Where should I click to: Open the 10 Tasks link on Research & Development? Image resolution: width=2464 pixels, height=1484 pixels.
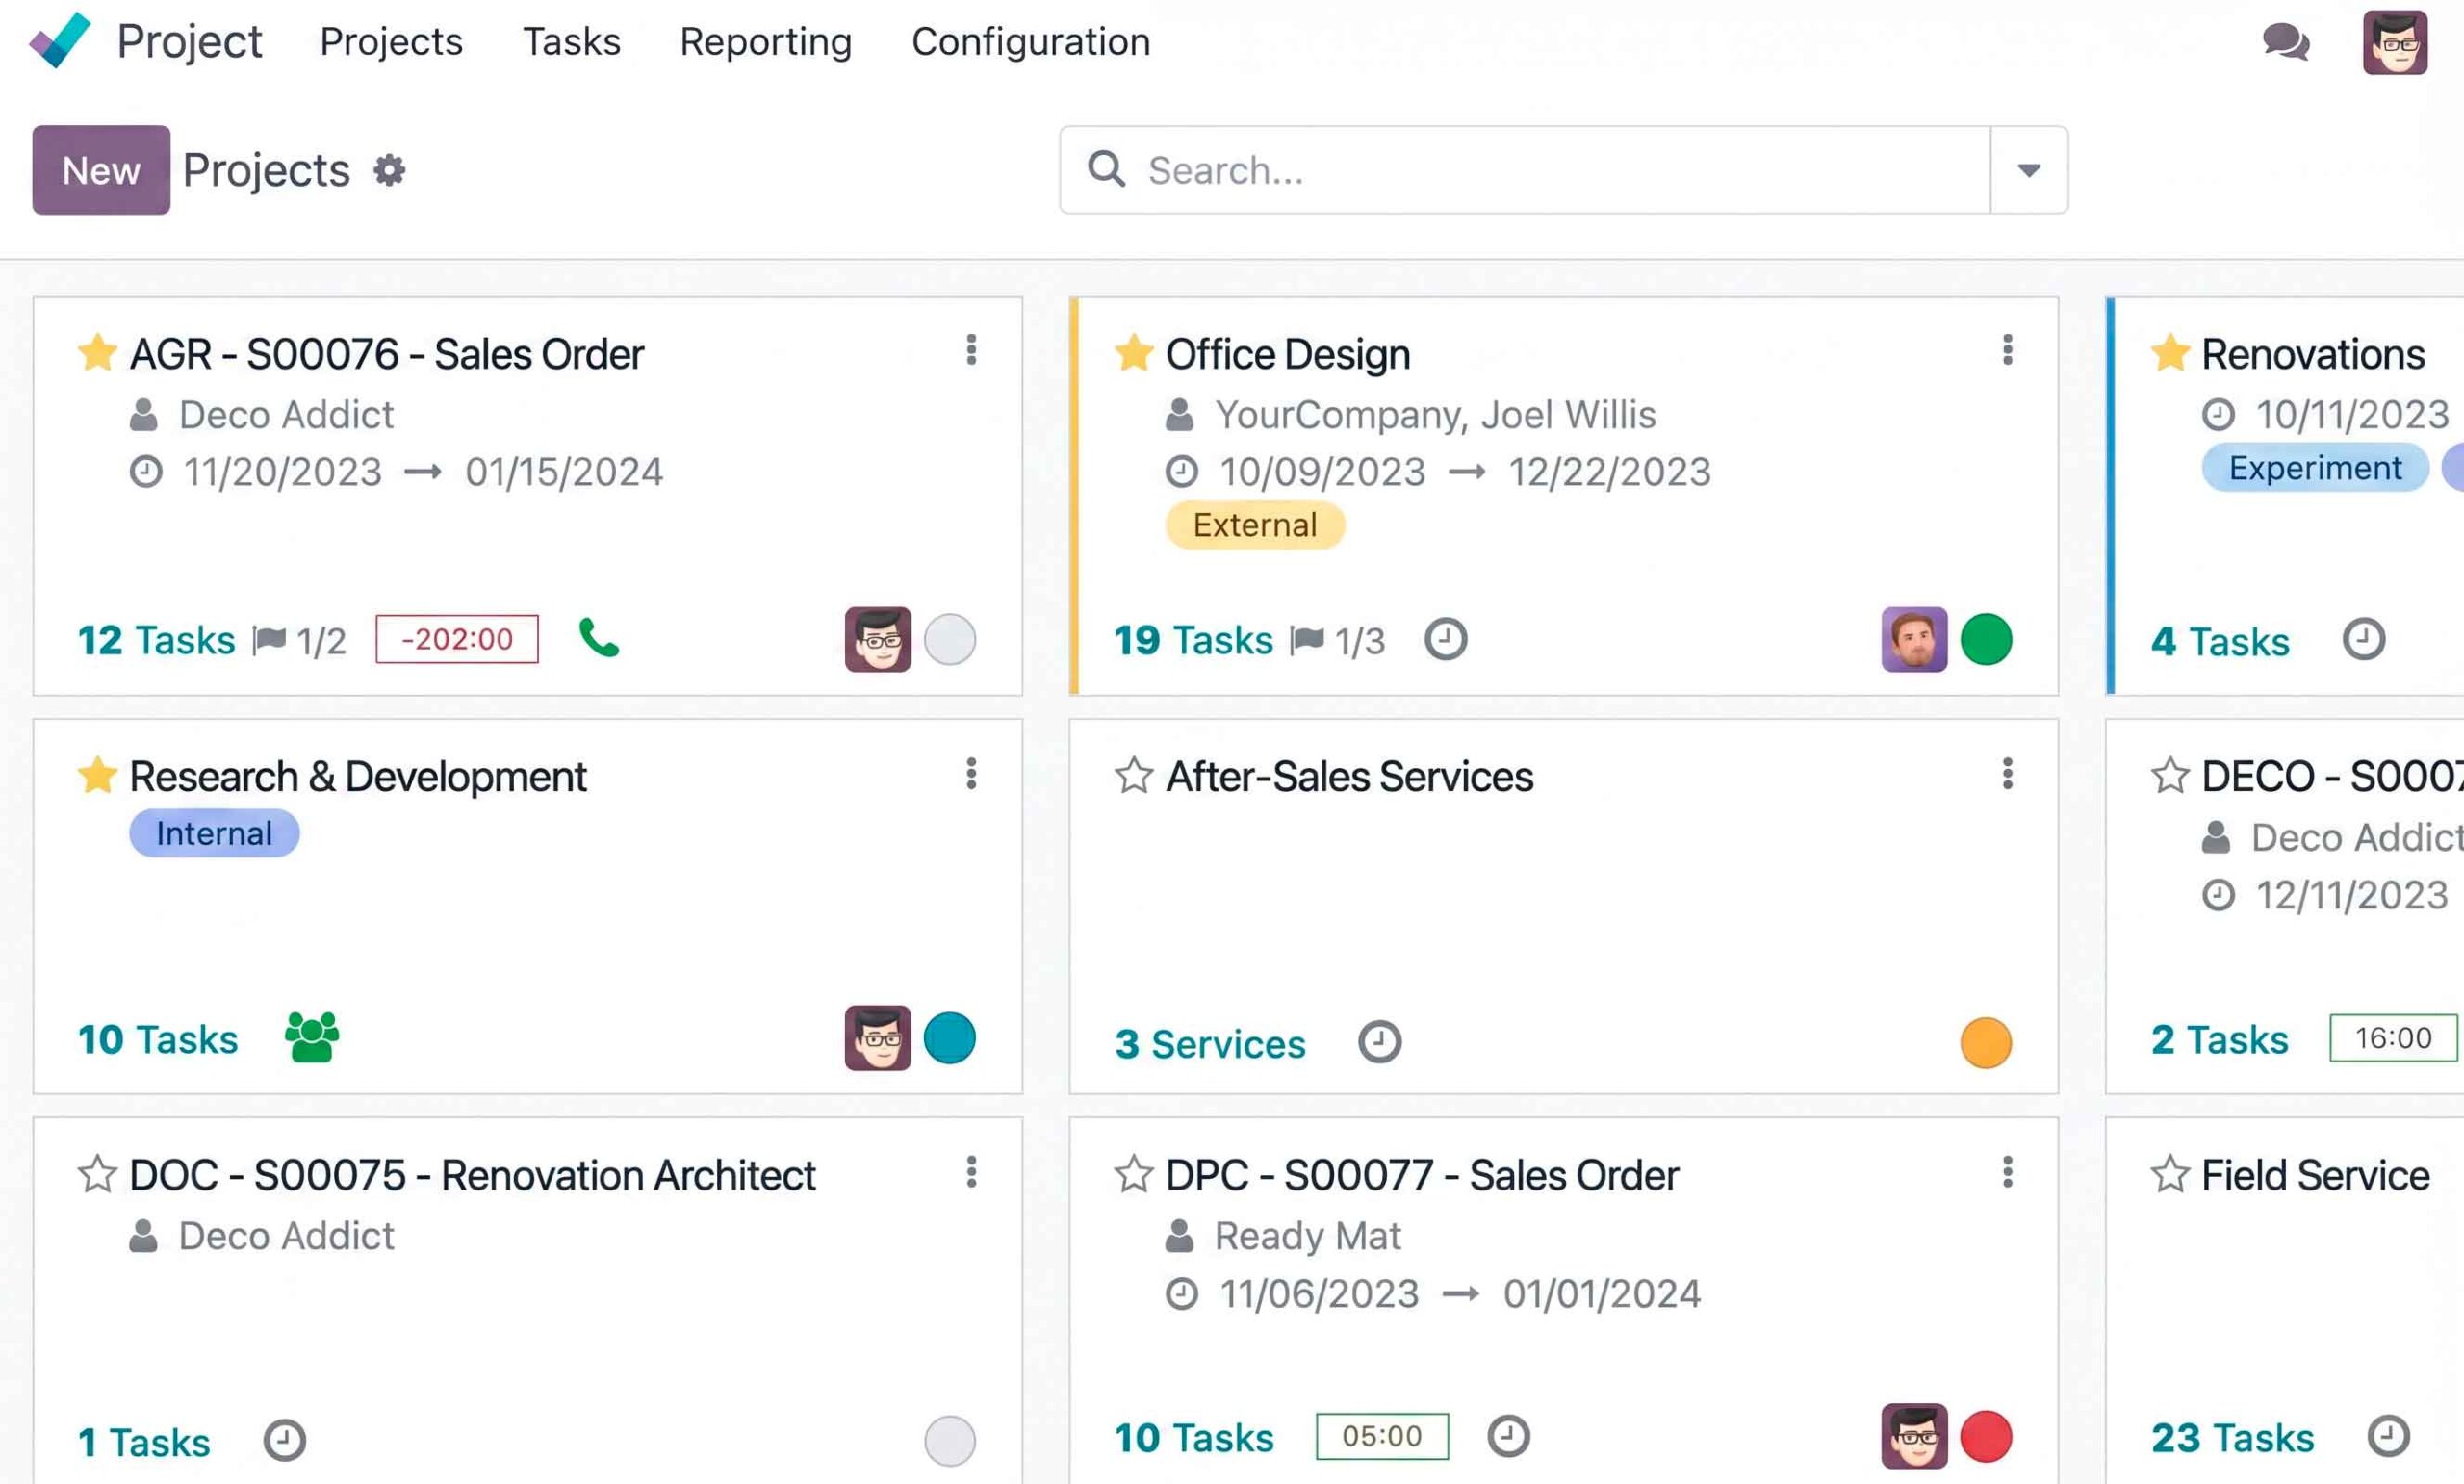pos(158,1040)
